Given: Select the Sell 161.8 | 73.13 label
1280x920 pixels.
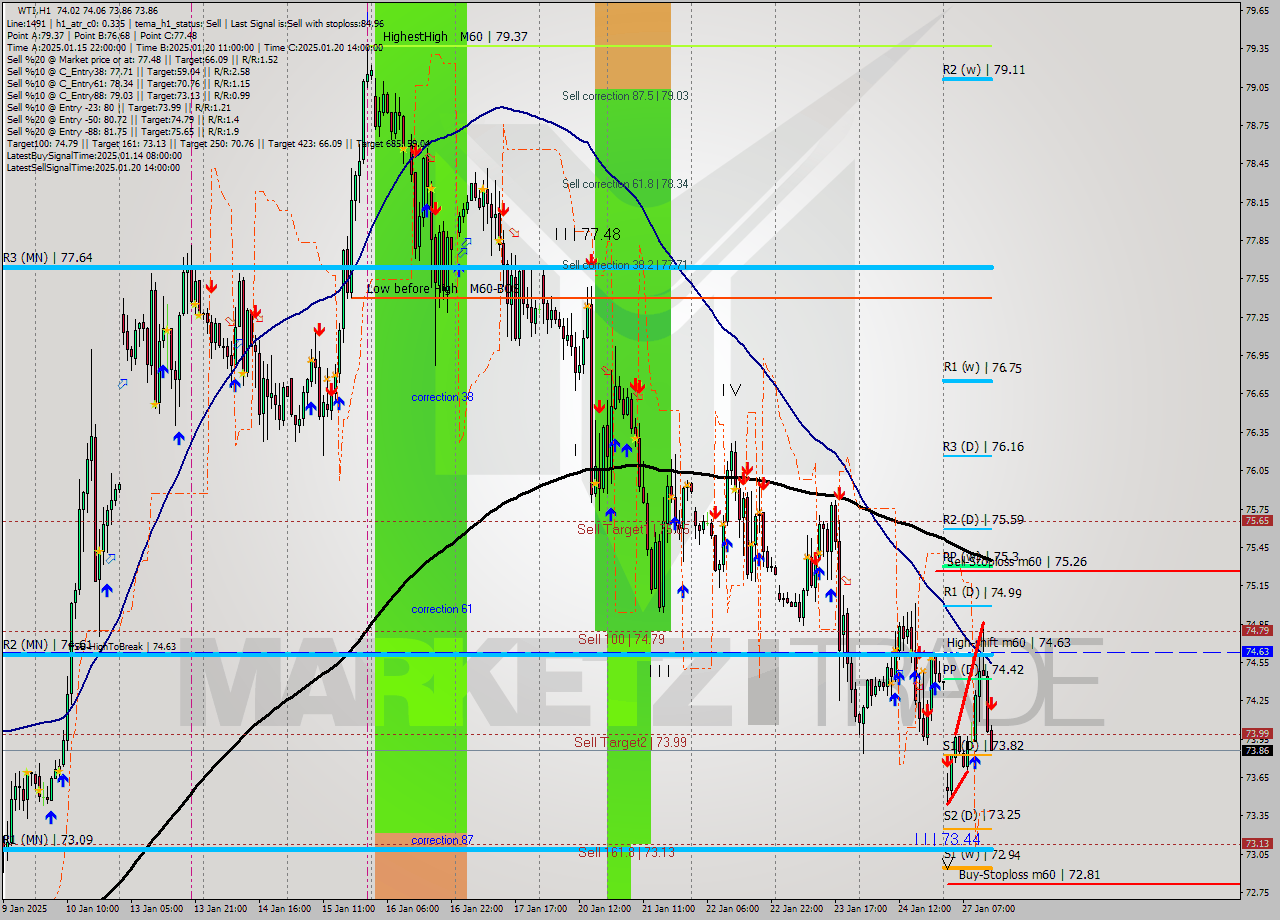Looking at the screenshot, I should tap(625, 853).
